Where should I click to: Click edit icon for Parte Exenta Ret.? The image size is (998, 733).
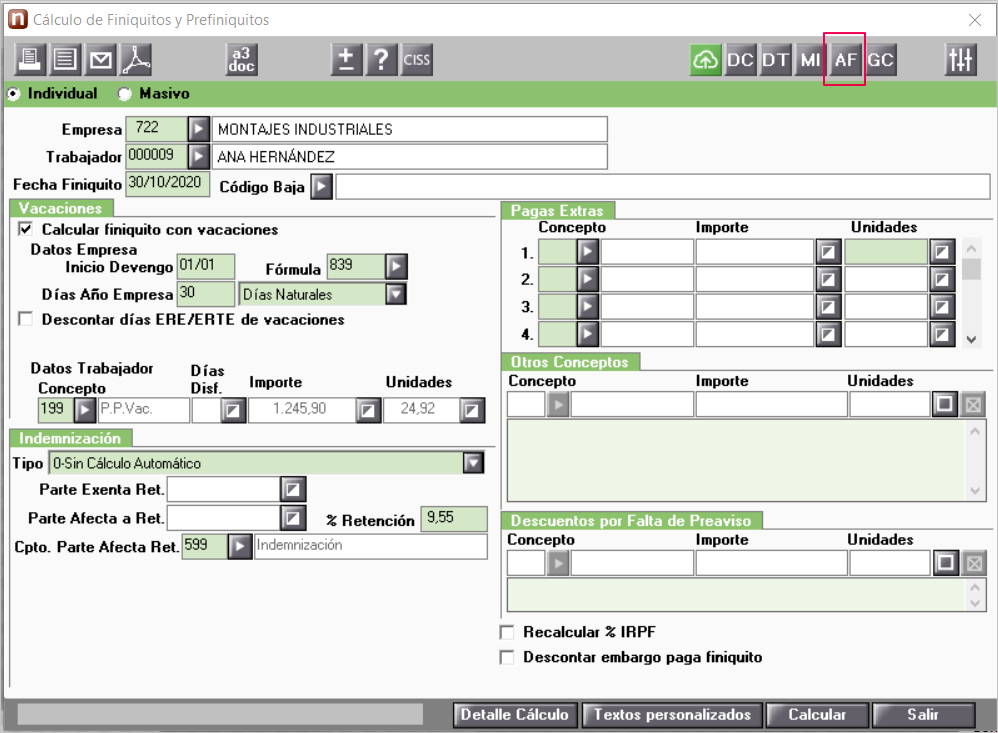tap(293, 489)
